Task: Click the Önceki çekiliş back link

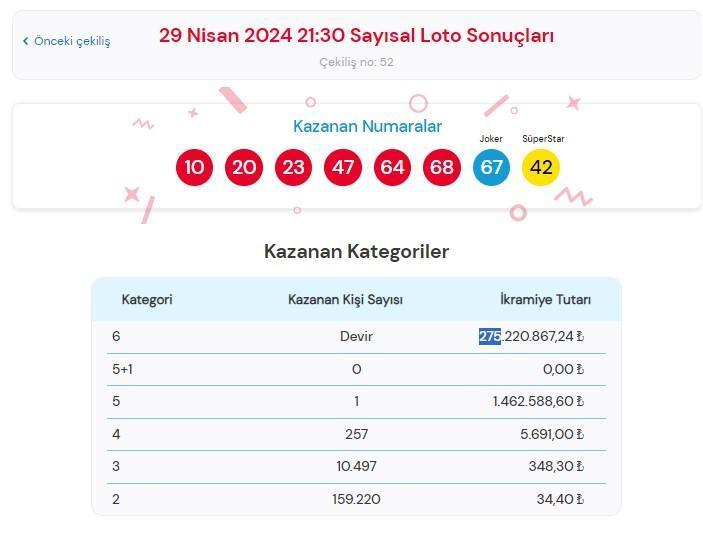Action: [72, 41]
